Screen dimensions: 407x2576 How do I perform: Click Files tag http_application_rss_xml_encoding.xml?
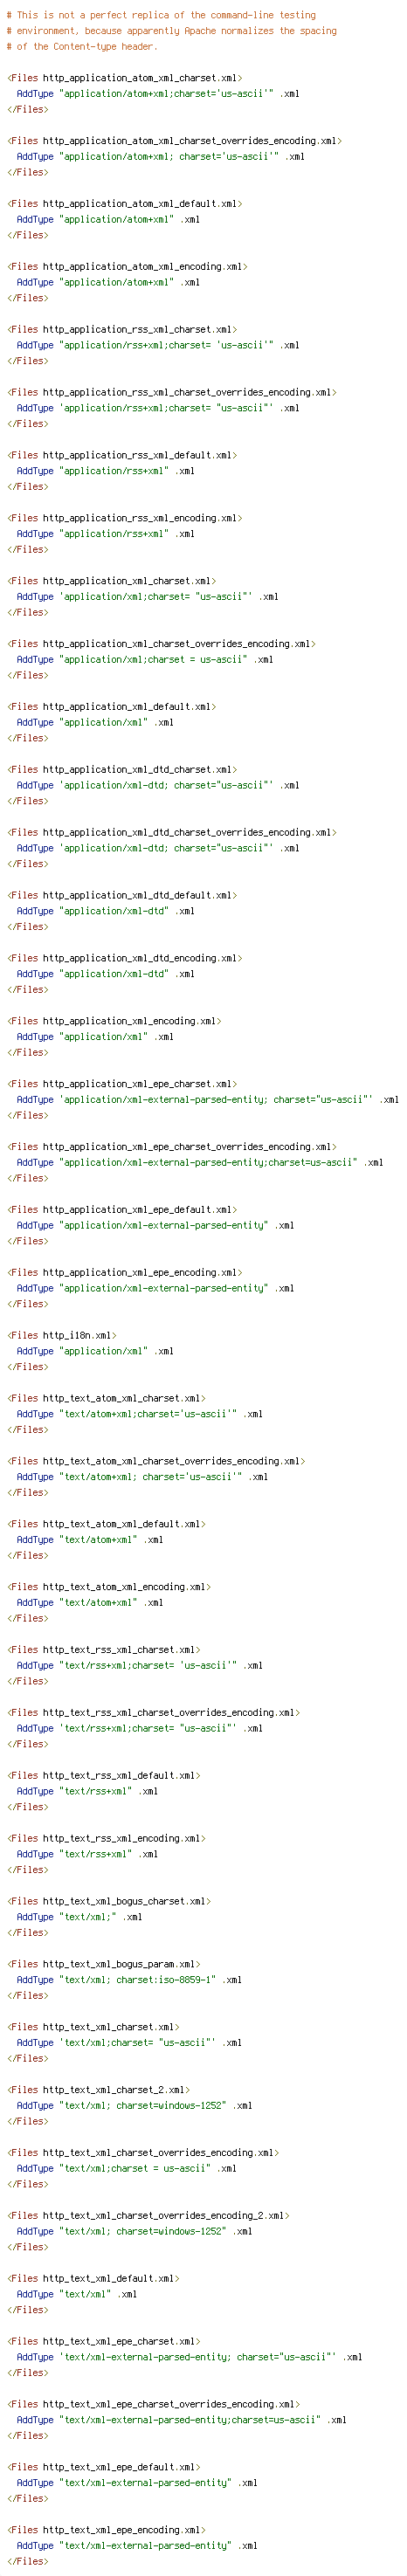click(124, 519)
